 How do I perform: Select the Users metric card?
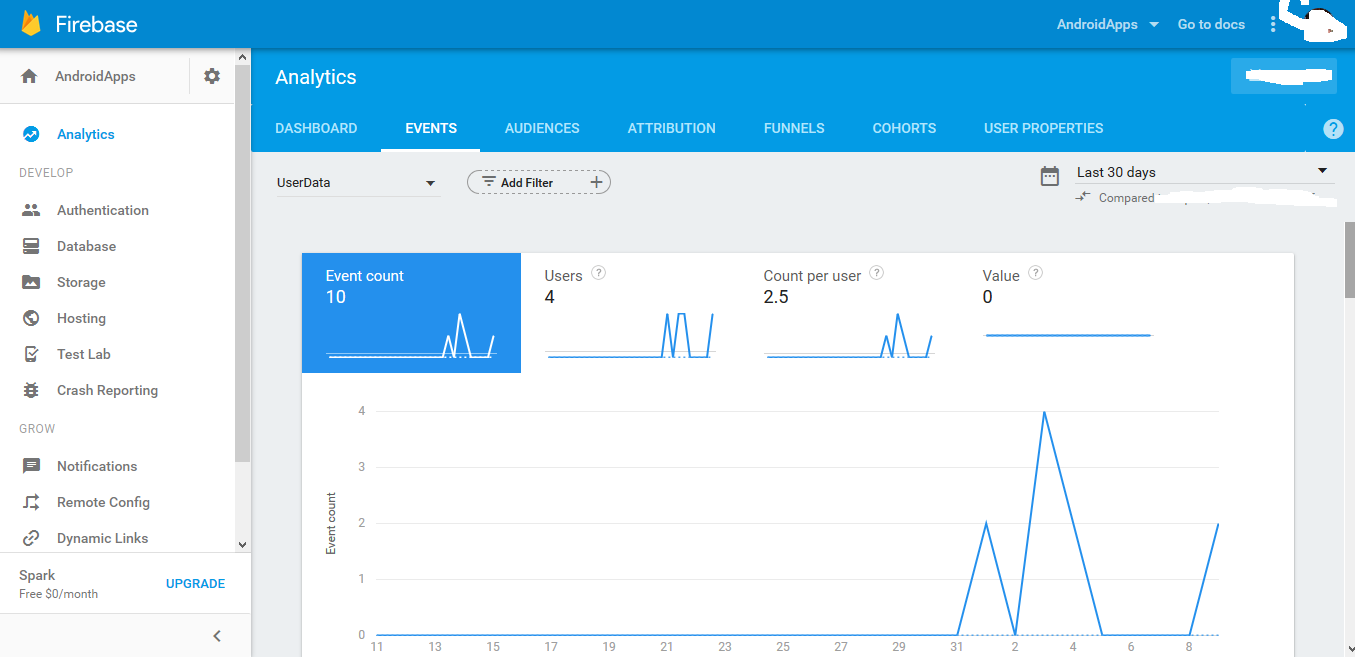click(630, 313)
